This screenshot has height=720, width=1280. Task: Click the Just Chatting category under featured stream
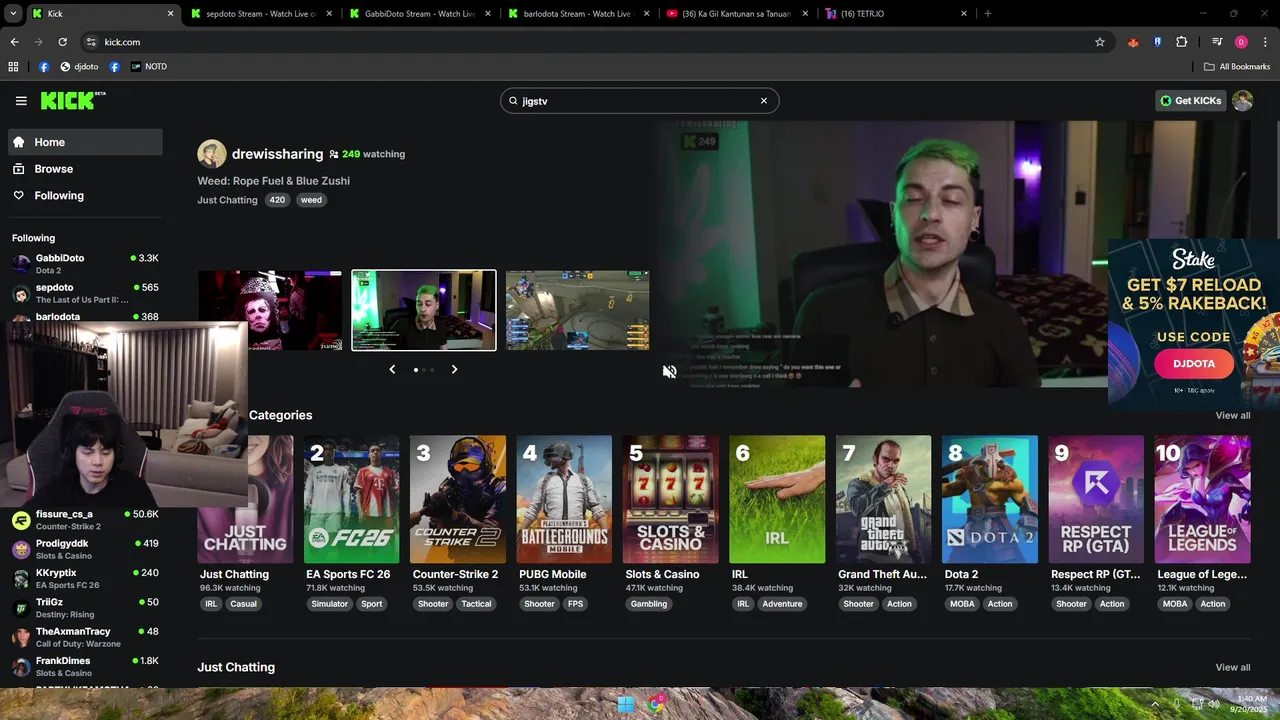click(227, 200)
